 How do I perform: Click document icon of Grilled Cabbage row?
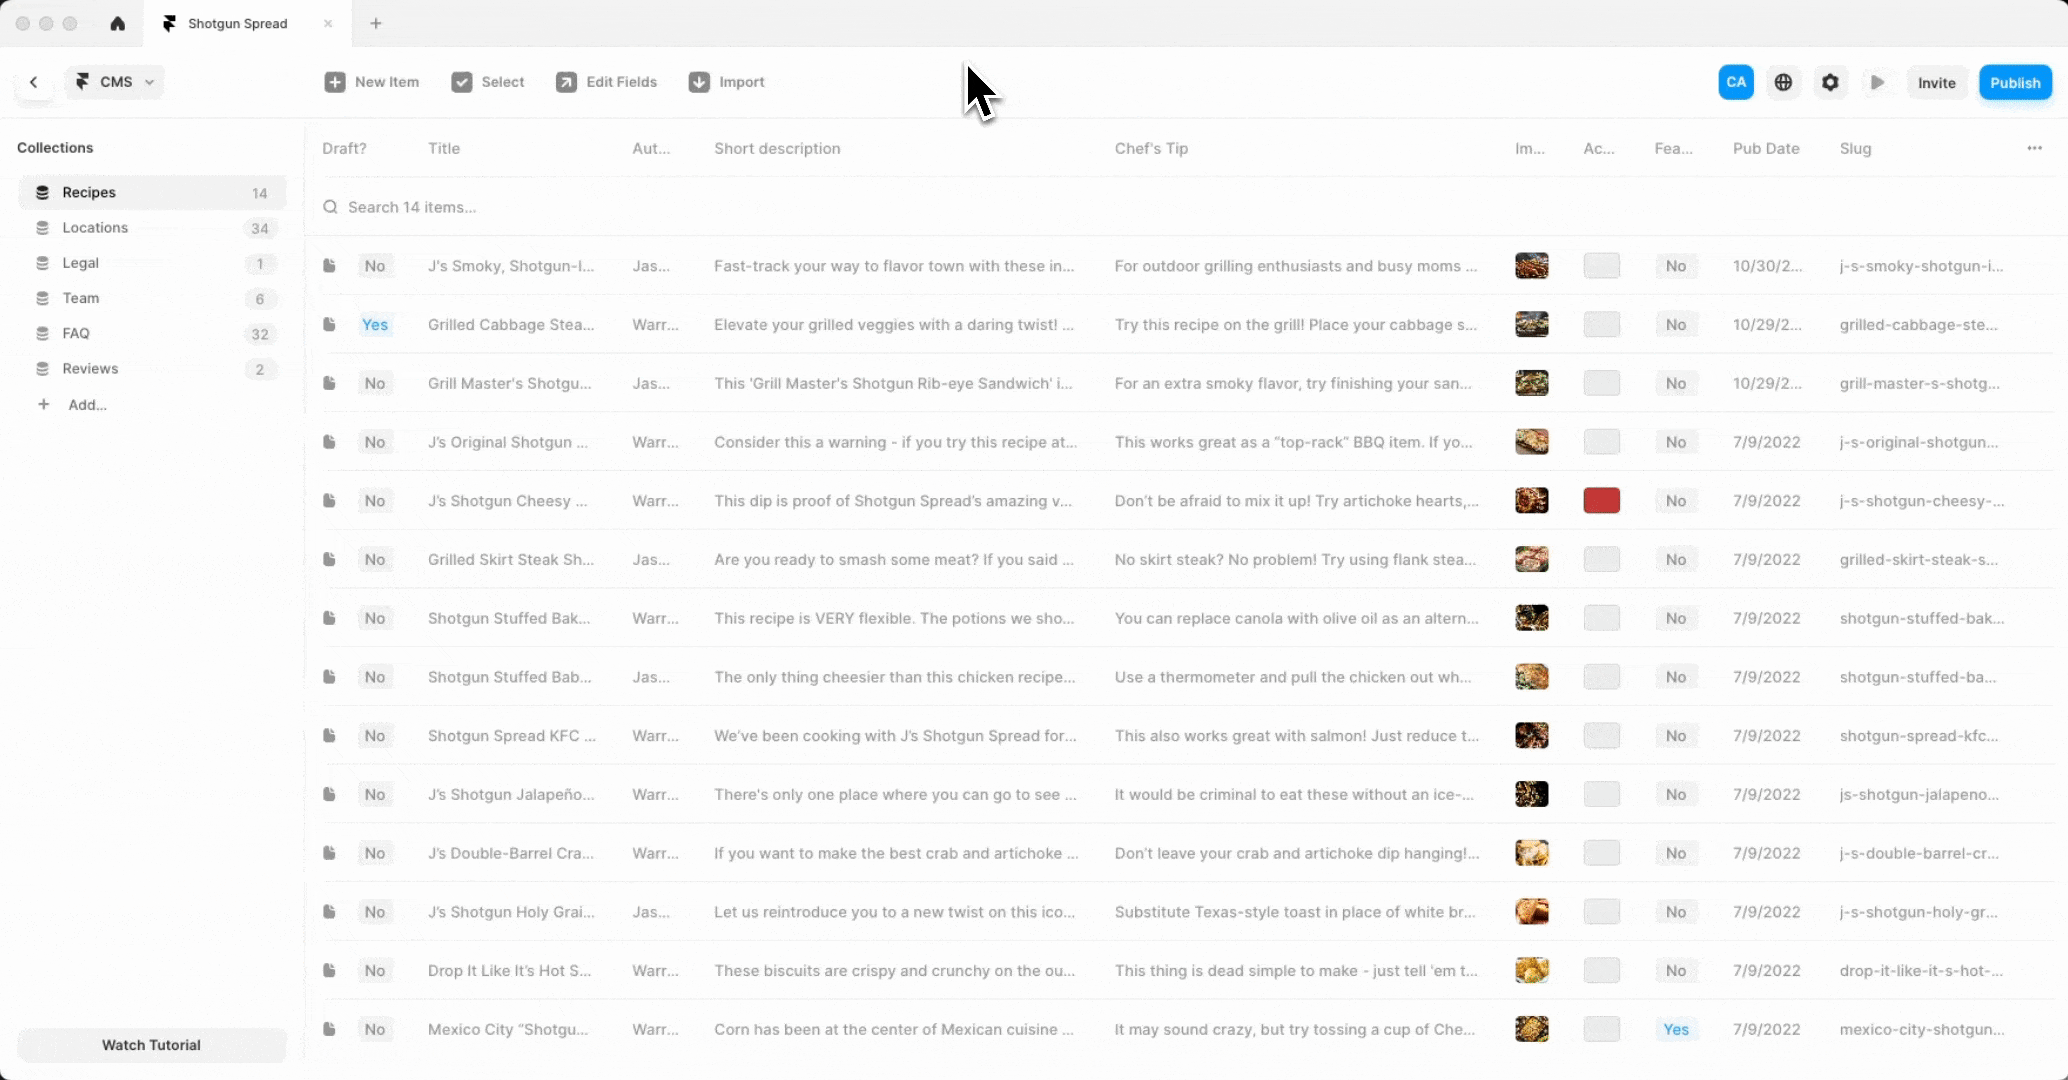coord(329,324)
